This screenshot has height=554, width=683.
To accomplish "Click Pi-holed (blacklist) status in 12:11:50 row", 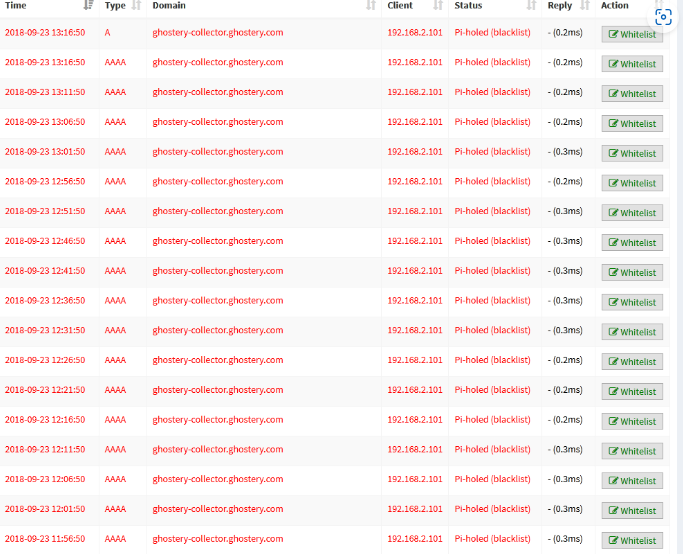I will pos(492,449).
